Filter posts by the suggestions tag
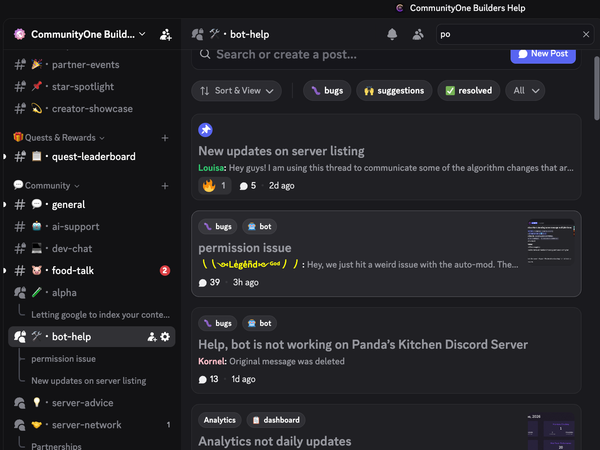This screenshot has width=600, height=450. [x=394, y=91]
